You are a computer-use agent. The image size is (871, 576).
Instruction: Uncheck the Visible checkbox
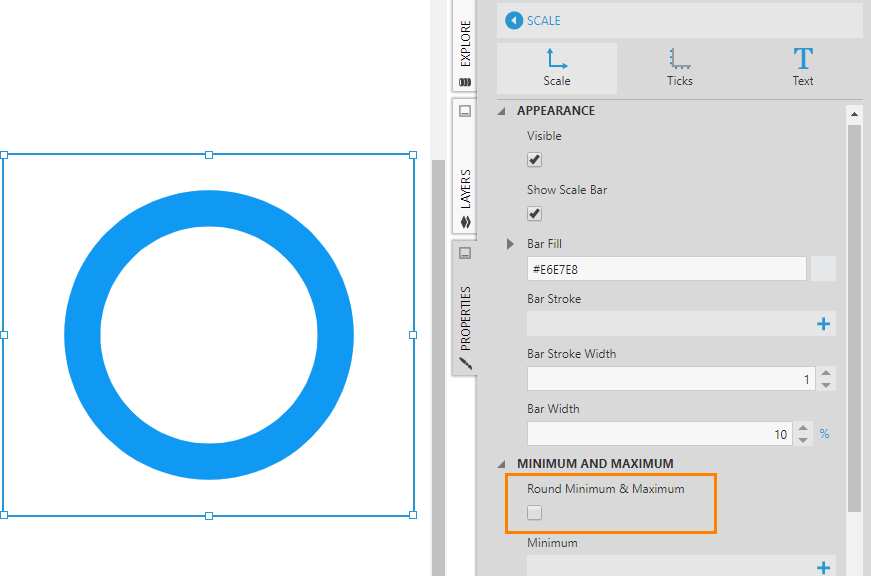point(533,159)
